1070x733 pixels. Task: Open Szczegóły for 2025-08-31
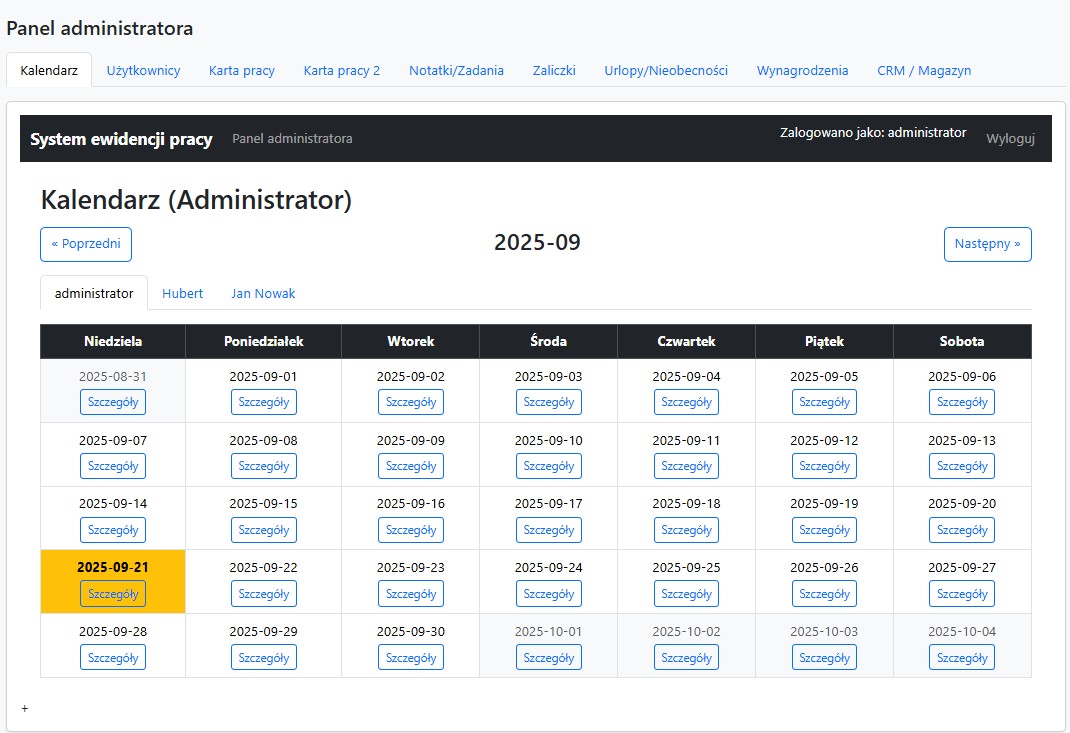coord(113,402)
